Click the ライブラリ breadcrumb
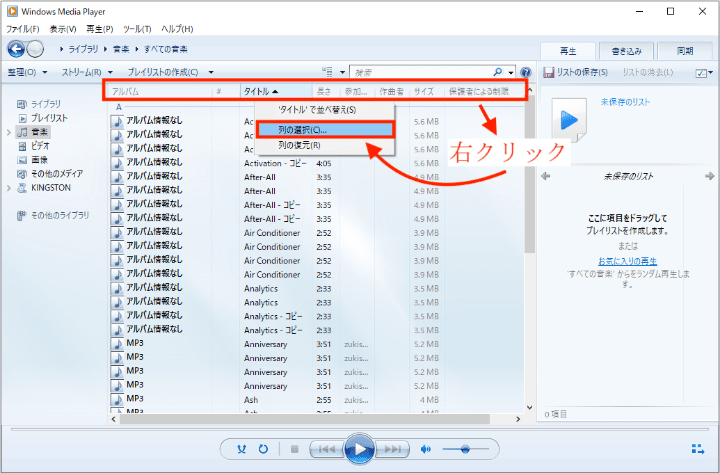720x473 pixels. click(x=83, y=49)
